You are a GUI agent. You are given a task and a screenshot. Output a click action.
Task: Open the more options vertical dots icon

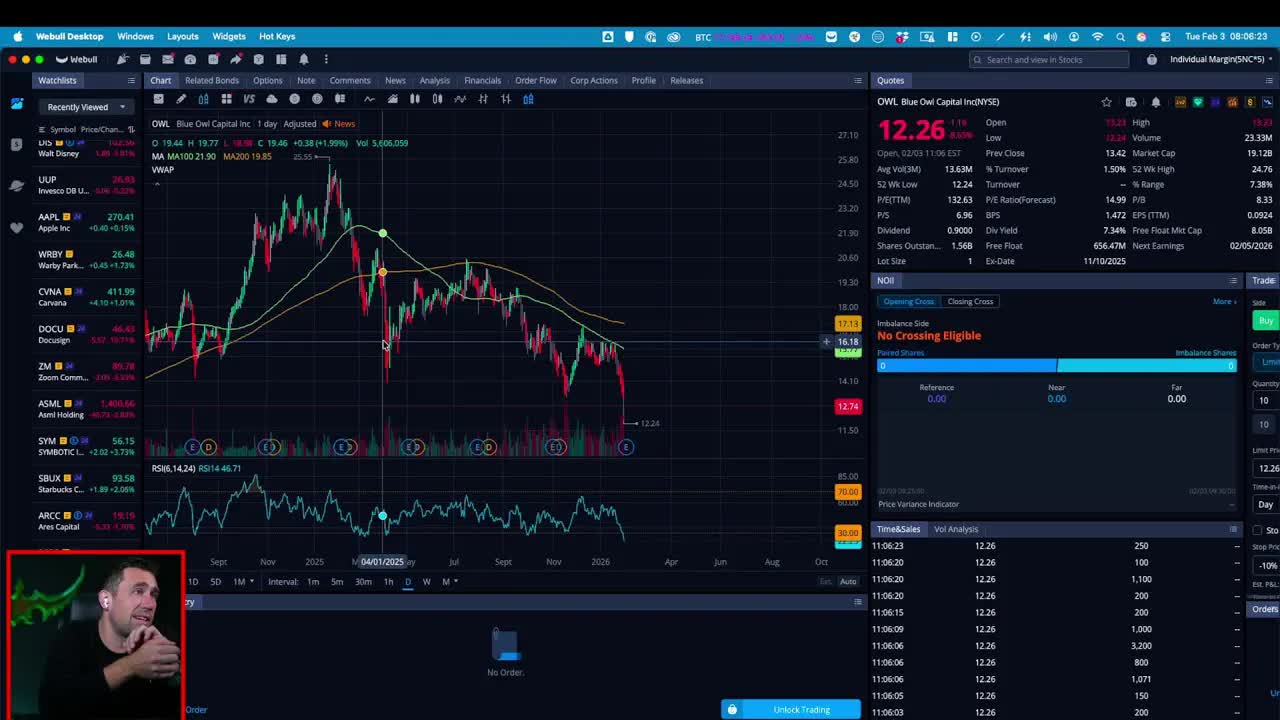(326, 59)
